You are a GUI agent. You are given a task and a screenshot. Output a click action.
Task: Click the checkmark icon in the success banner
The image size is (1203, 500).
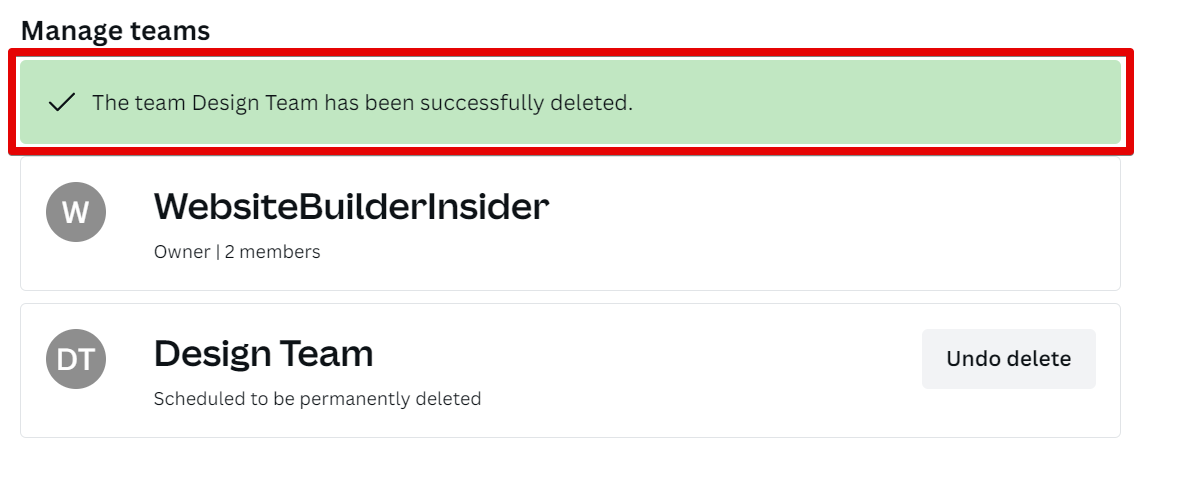click(62, 102)
